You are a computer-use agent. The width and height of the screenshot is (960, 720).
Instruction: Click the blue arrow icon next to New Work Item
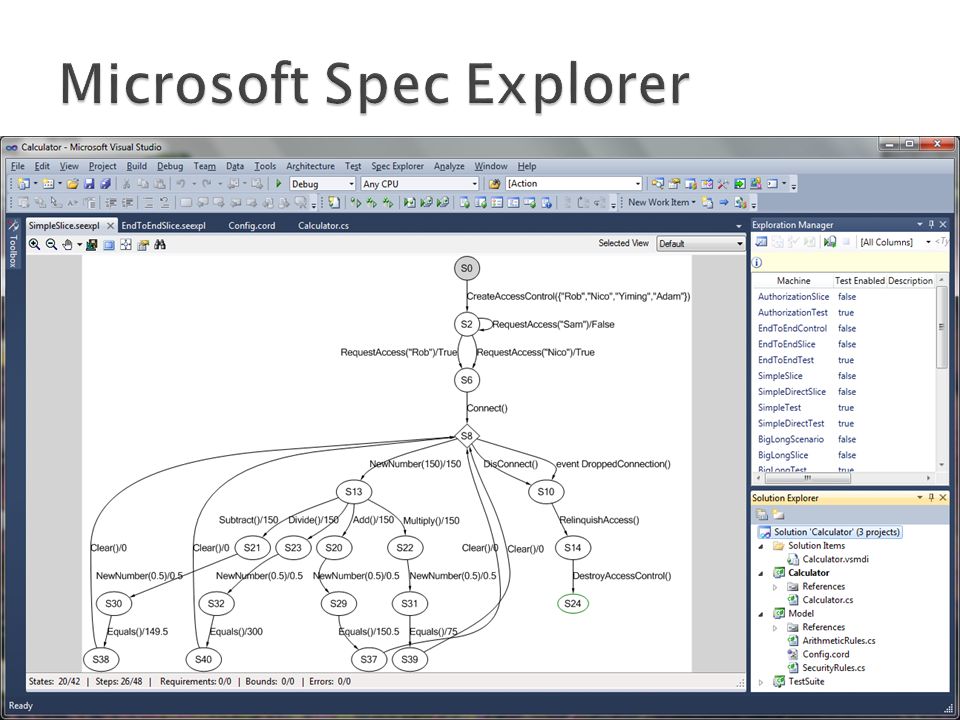[724, 202]
